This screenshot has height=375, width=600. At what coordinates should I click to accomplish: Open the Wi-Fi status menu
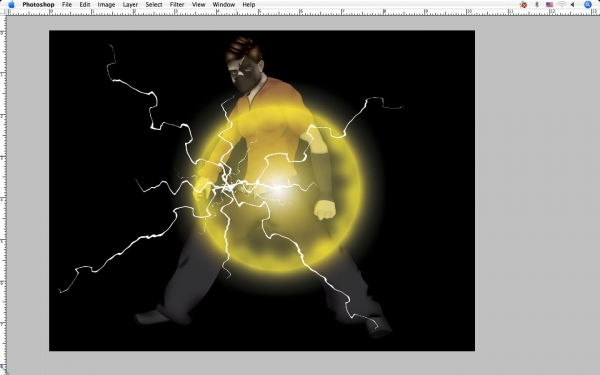coord(562,5)
